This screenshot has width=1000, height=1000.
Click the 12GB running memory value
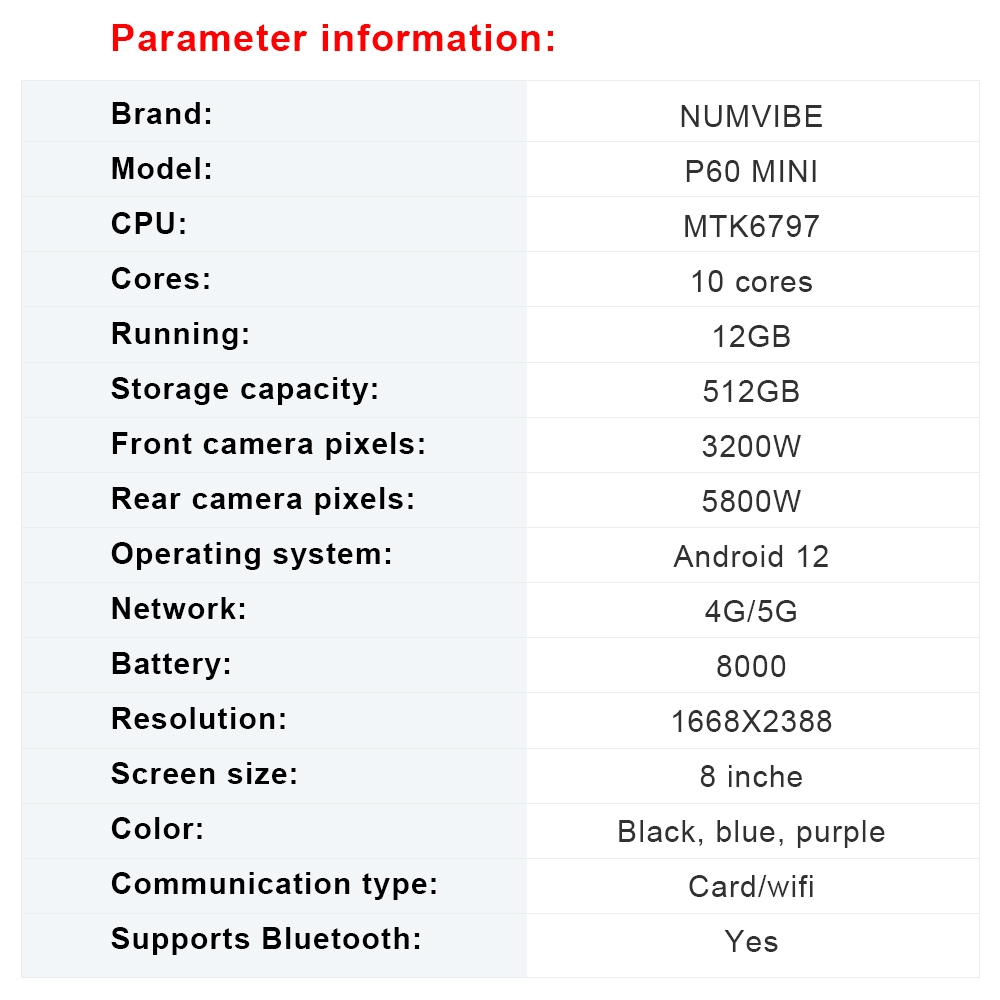tap(751, 337)
